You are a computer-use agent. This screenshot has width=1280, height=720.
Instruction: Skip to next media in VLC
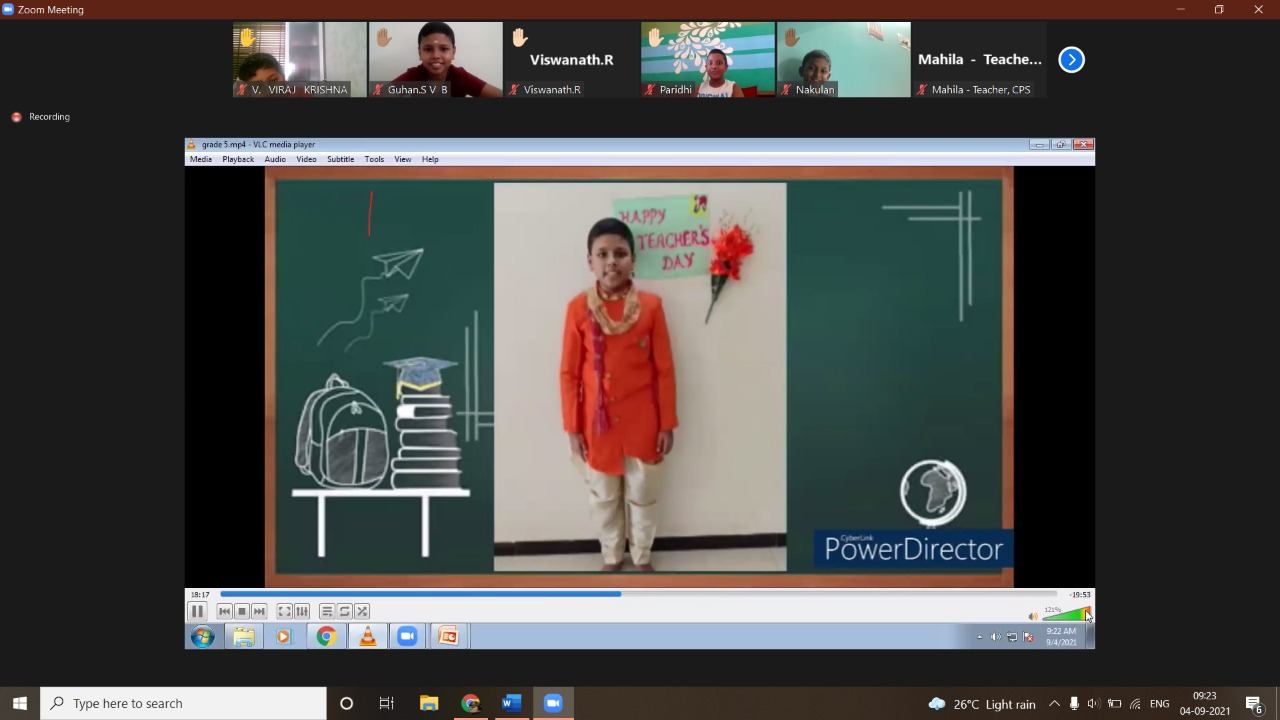[259, 611]
